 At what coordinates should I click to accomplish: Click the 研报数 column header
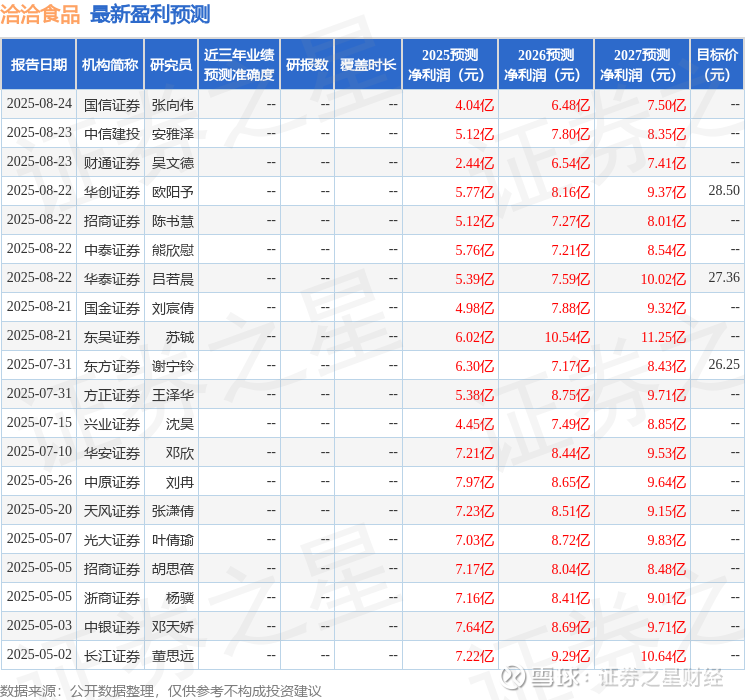[307, 65]
